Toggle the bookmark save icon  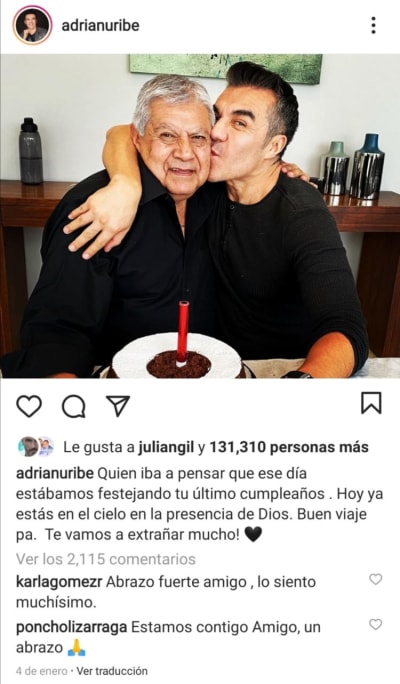(x=371, y=403)
